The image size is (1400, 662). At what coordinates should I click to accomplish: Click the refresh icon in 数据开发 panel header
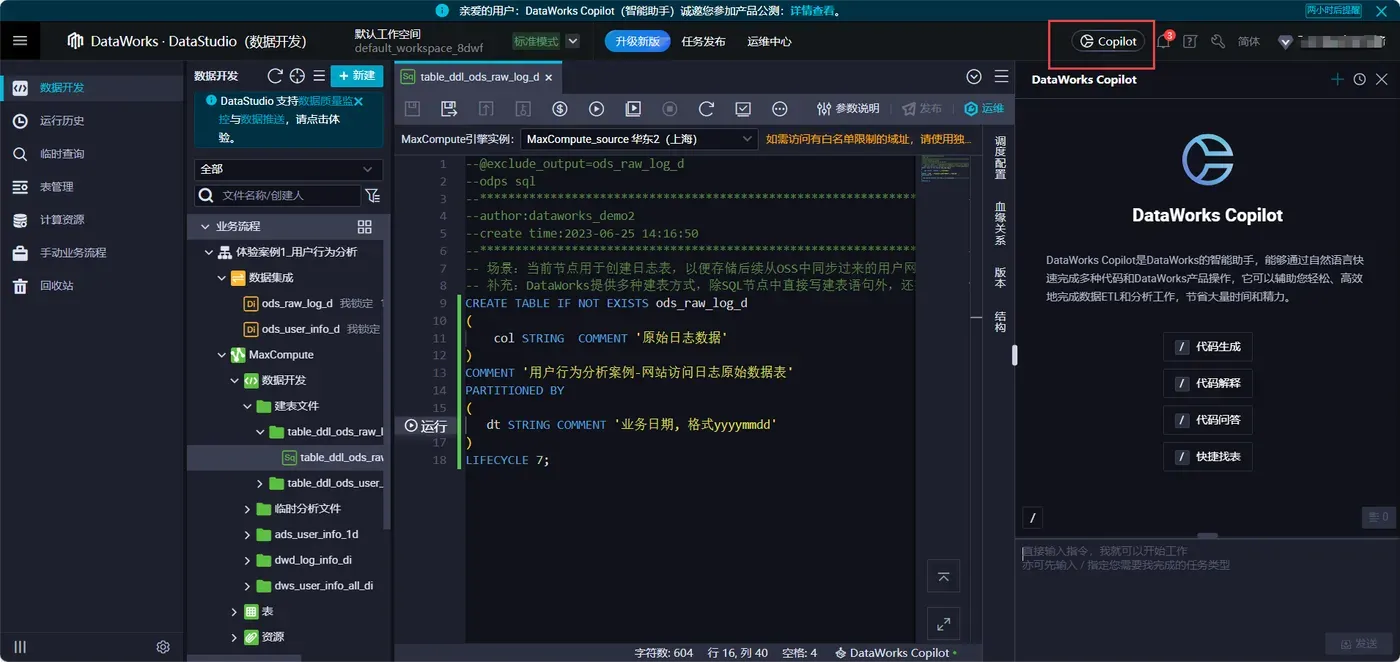point(275,76)
